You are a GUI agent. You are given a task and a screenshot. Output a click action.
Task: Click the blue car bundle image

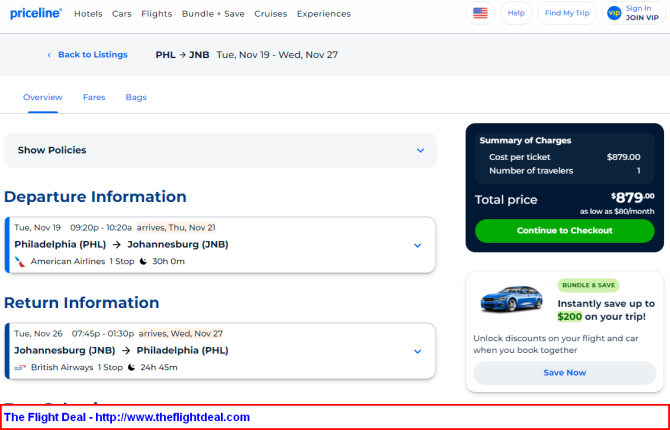pos(511,298)
